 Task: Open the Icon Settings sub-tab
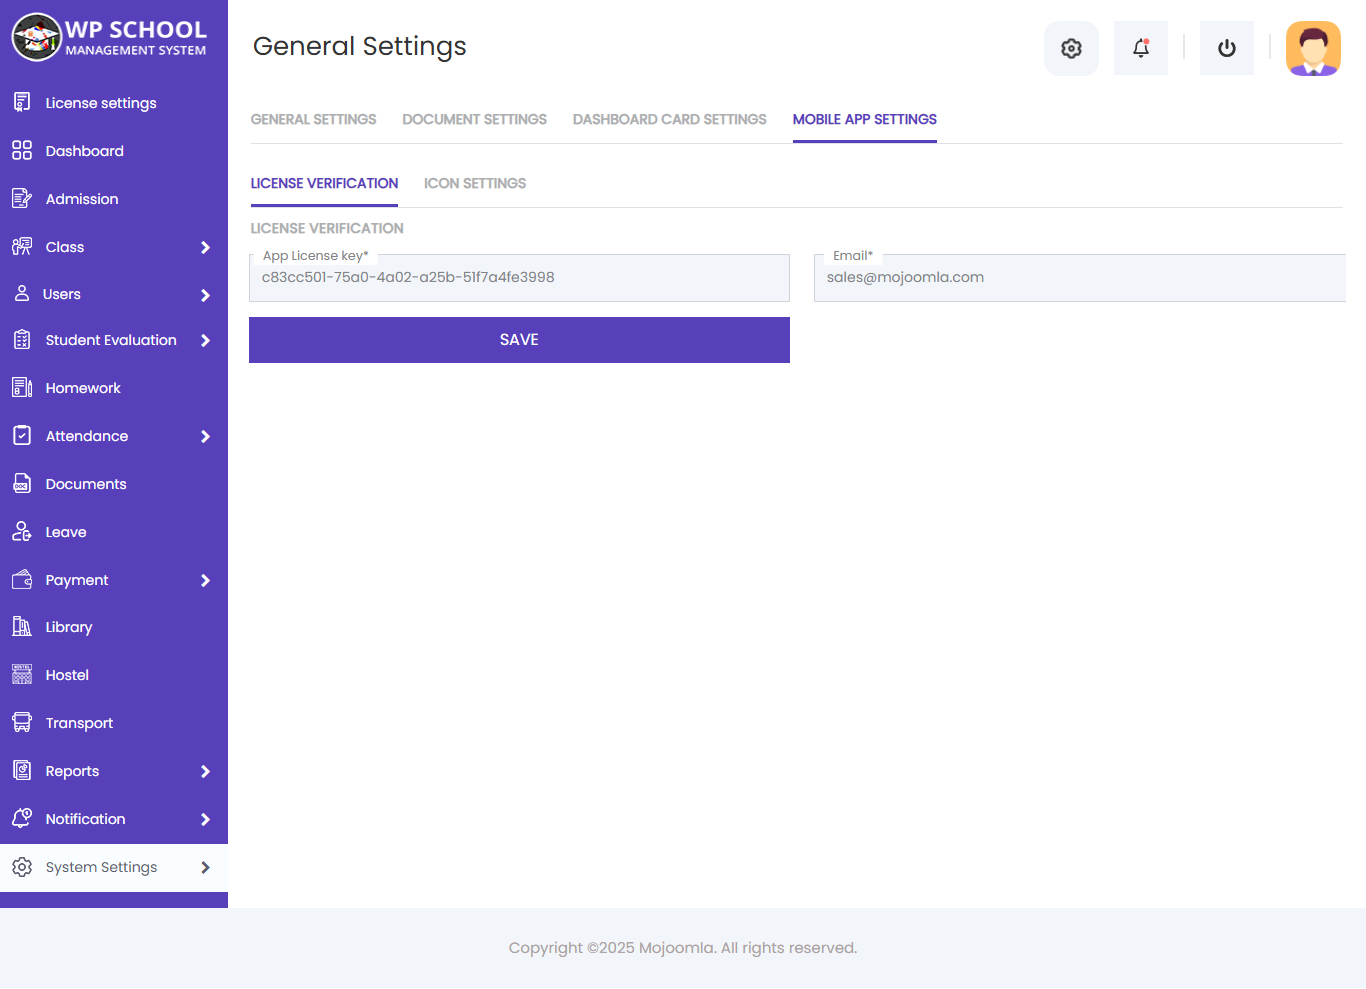point(475,183)
